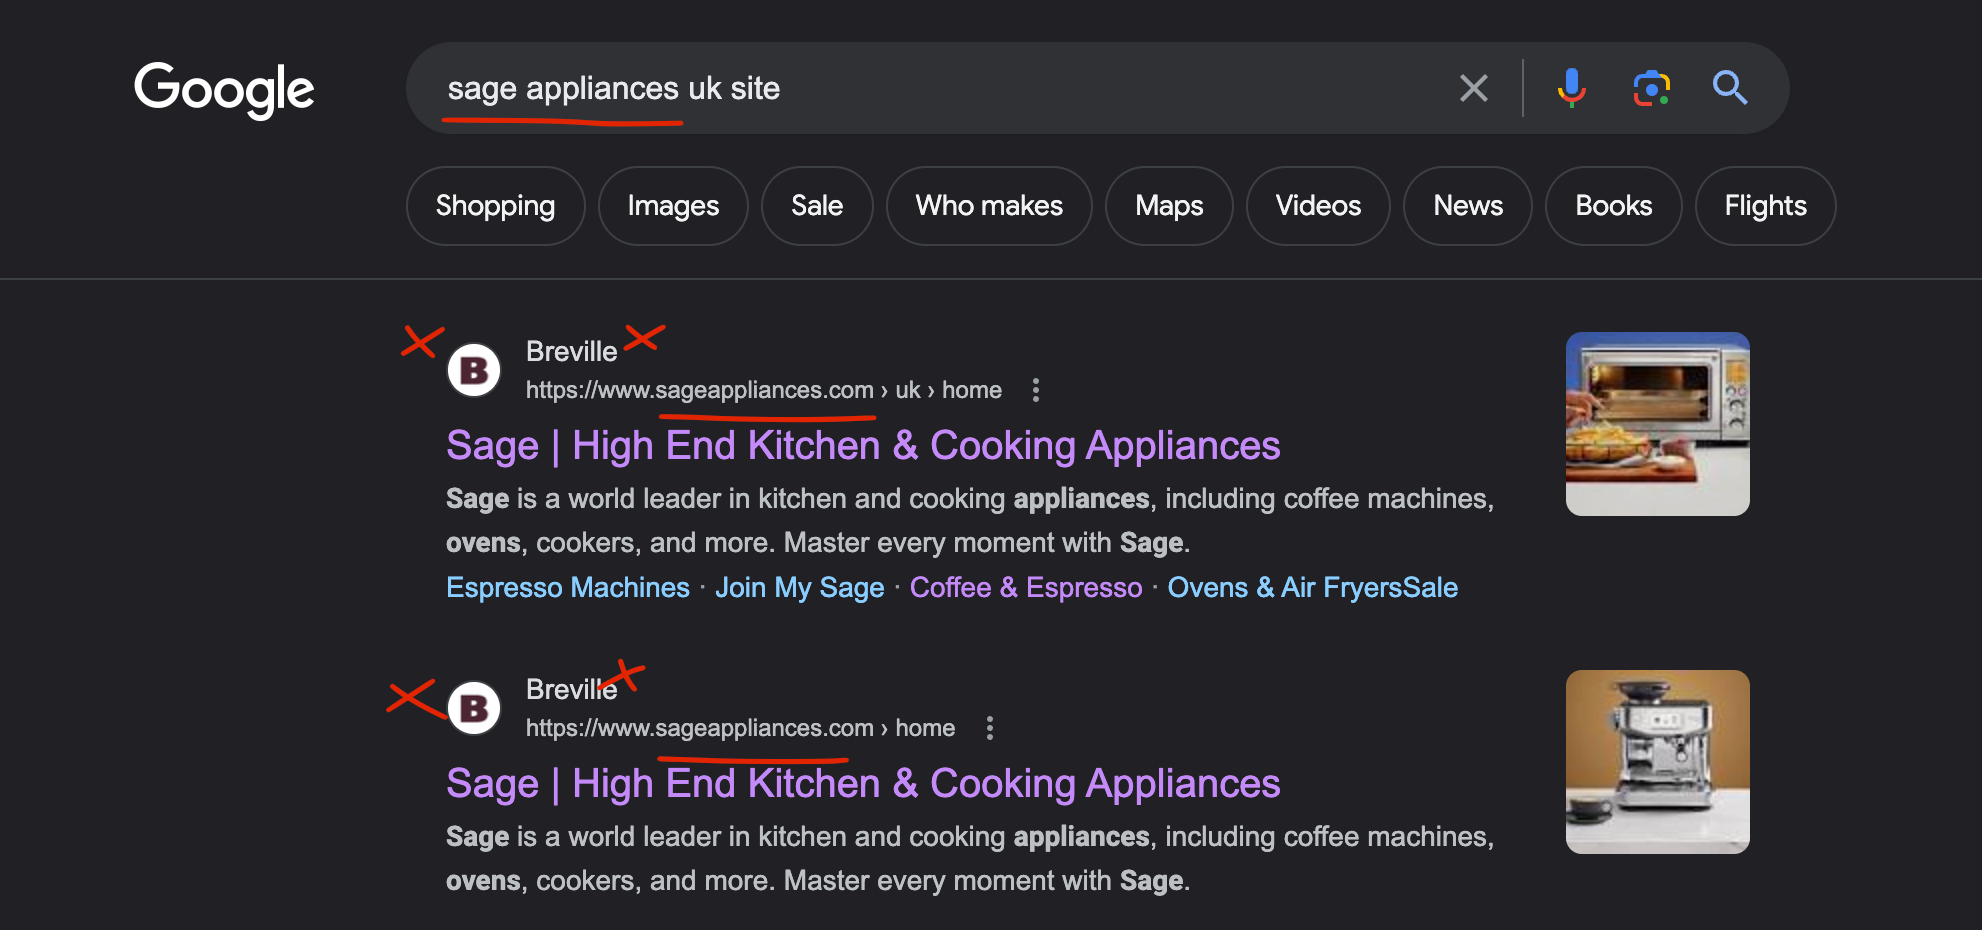This screenshot has width=1982, height=930.
Task: Click the espresso machine thumbnail on second result
Action: pyautogui.click(x=1657, y=761)
